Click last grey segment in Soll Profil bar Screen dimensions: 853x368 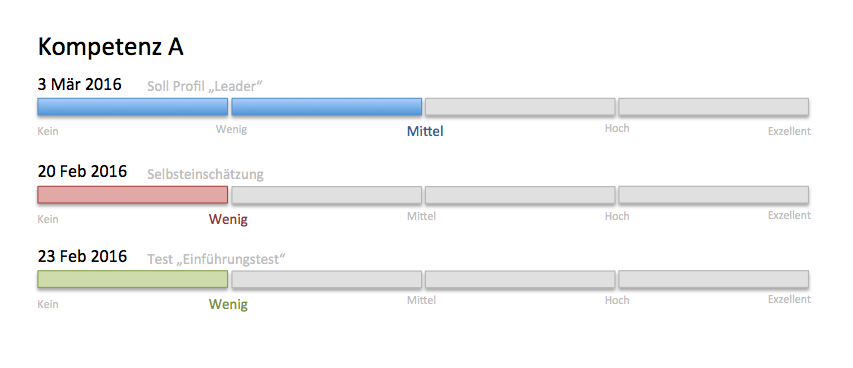(713, 107)
